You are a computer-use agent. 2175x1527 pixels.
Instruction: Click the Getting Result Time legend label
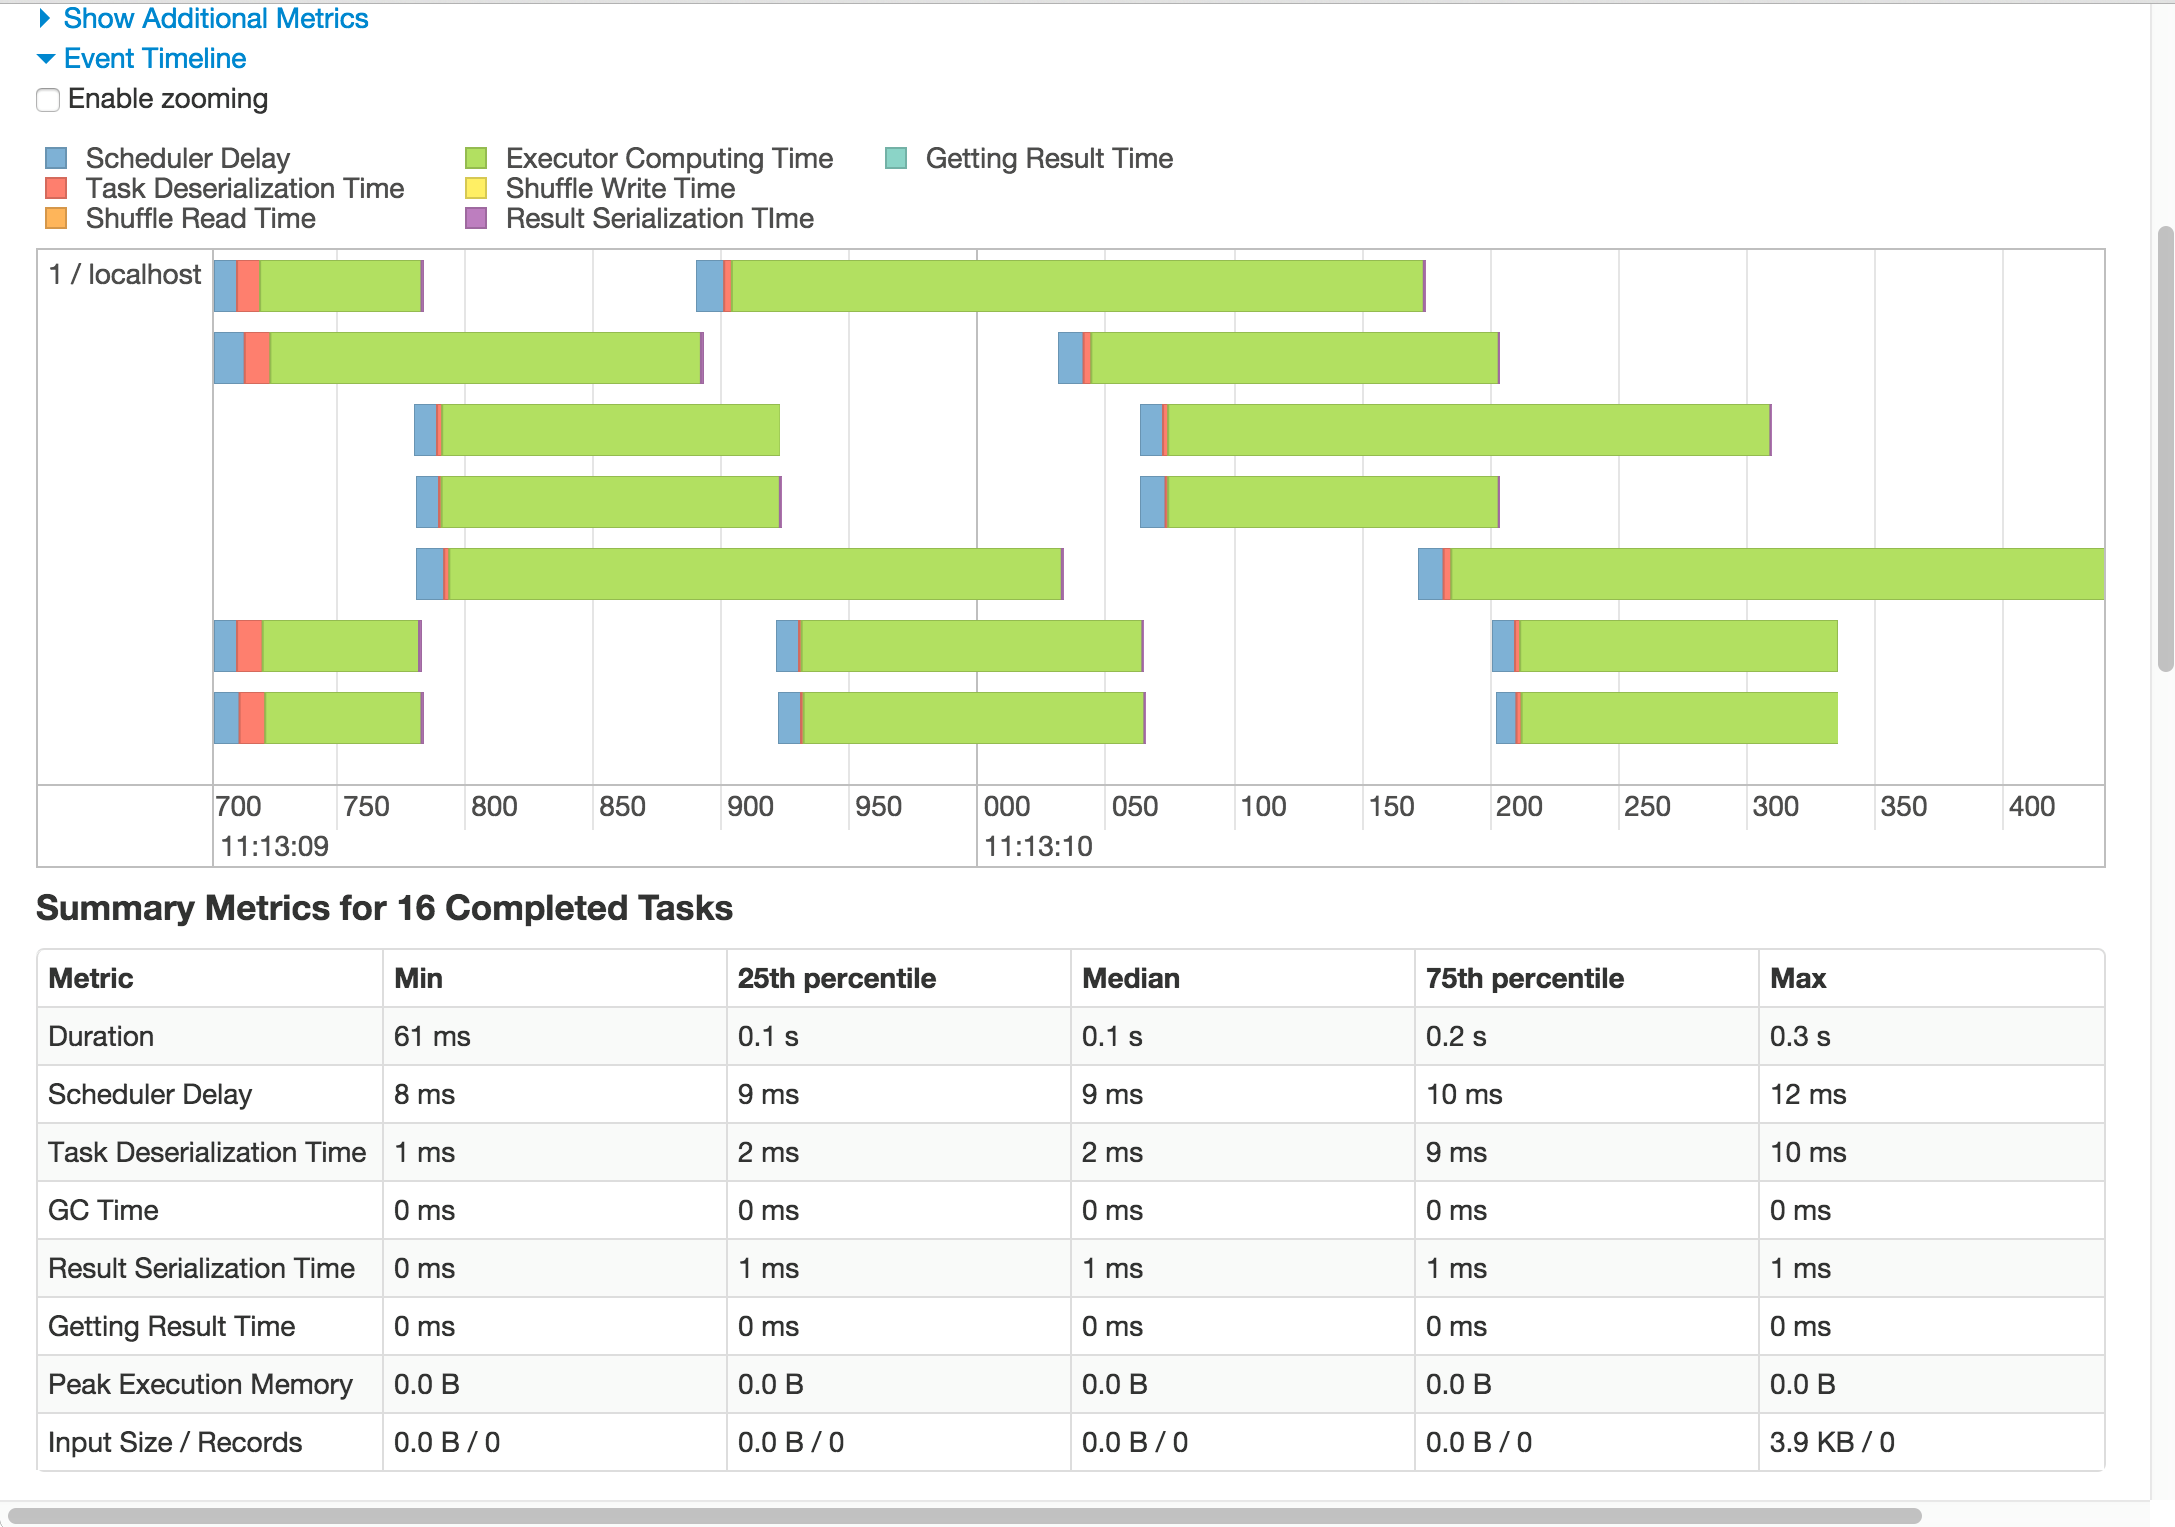coord(1049,158)
